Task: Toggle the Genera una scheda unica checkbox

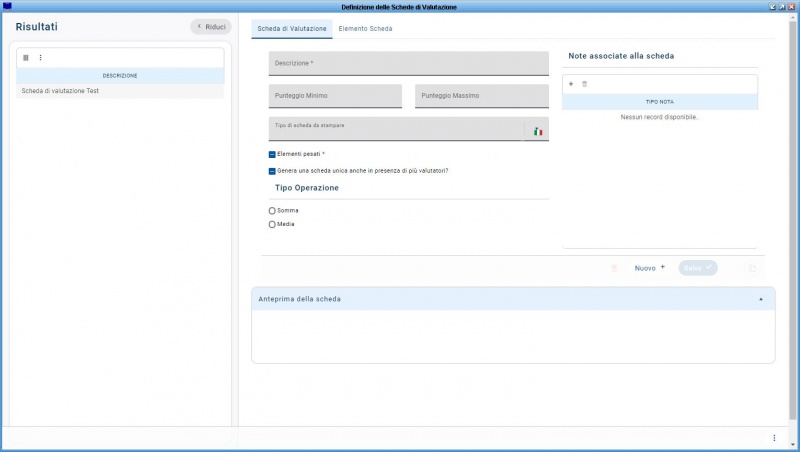Action: point(272,171)
